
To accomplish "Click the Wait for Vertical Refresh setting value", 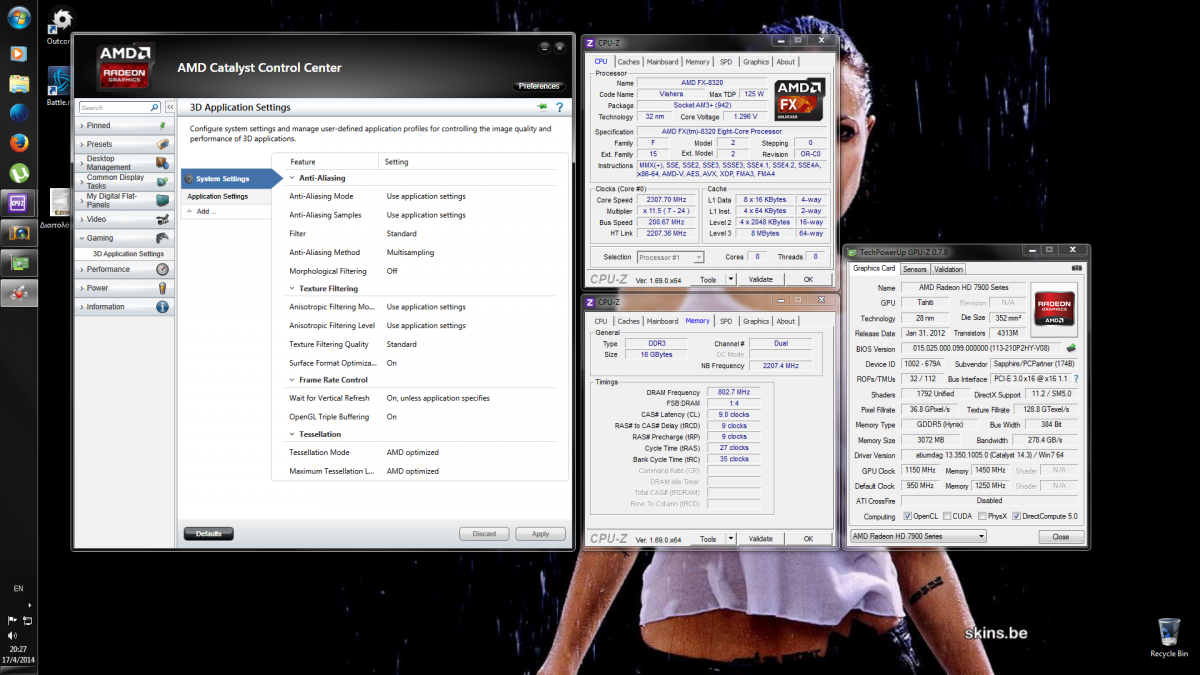I will 438,398.
